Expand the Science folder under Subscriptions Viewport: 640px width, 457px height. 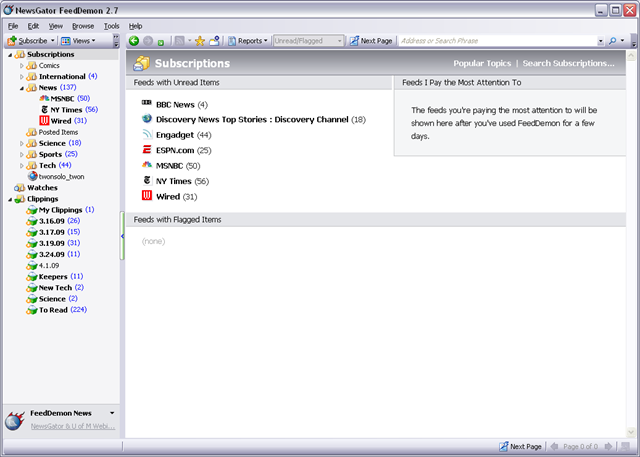tap(22, 144)
